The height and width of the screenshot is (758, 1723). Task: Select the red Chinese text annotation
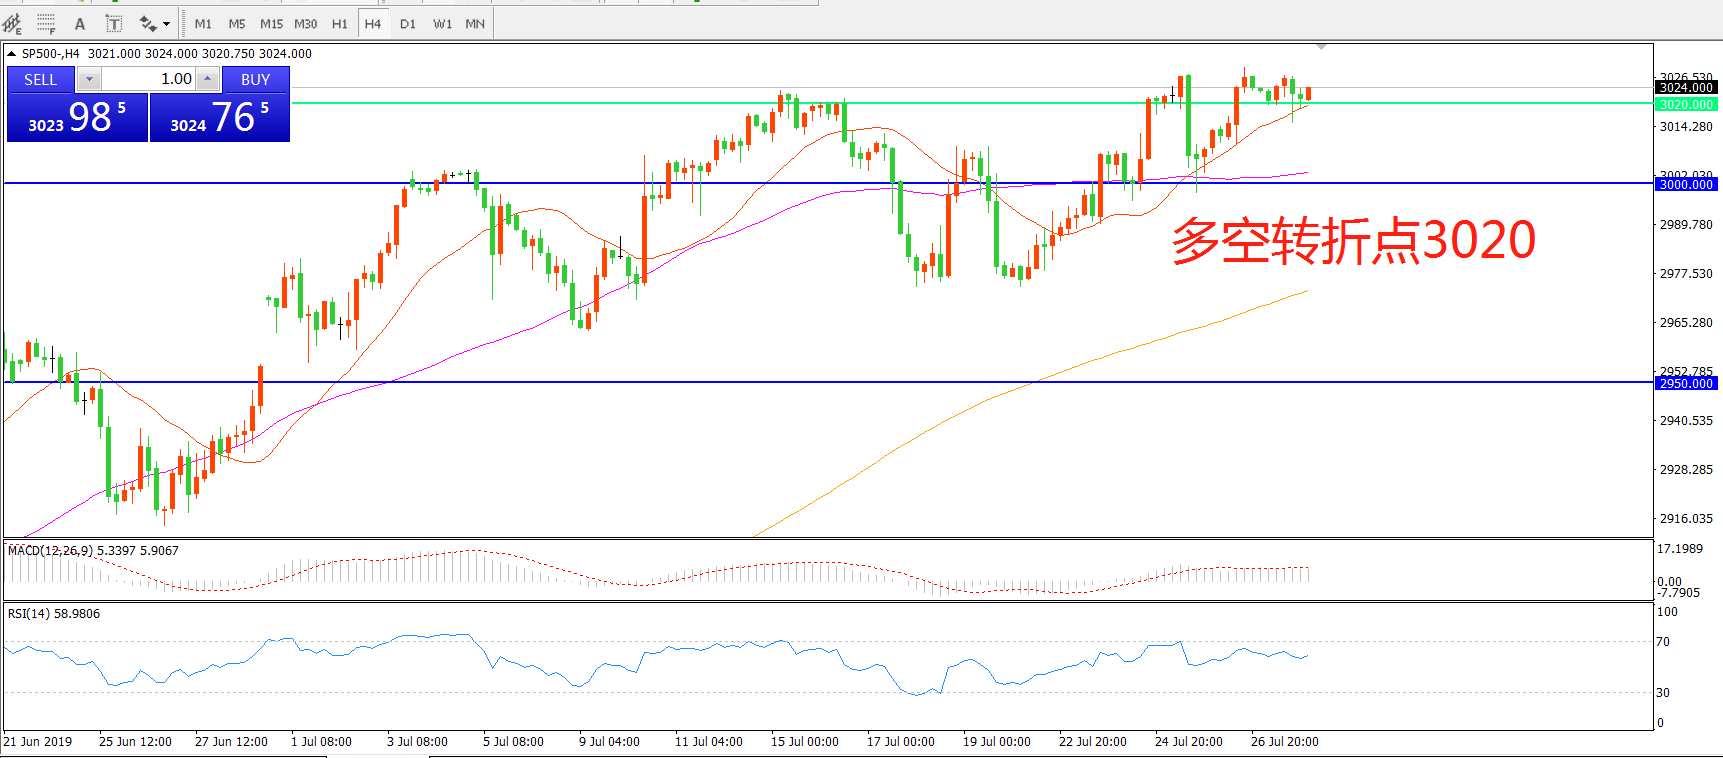1352,241
